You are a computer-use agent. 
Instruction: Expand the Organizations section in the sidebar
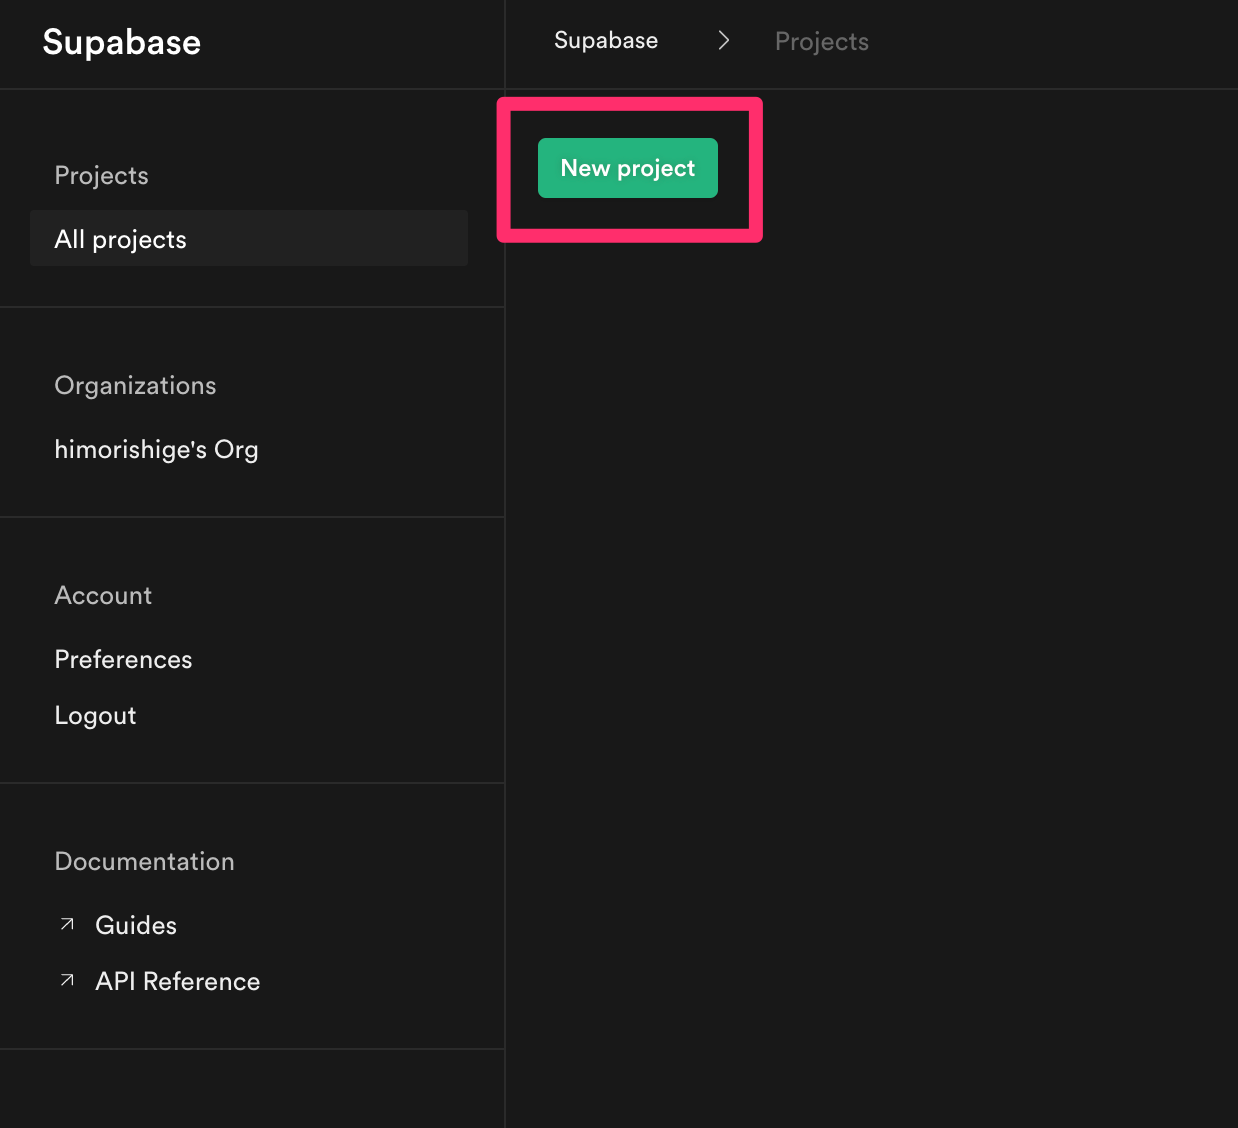(x=135, y=385)
